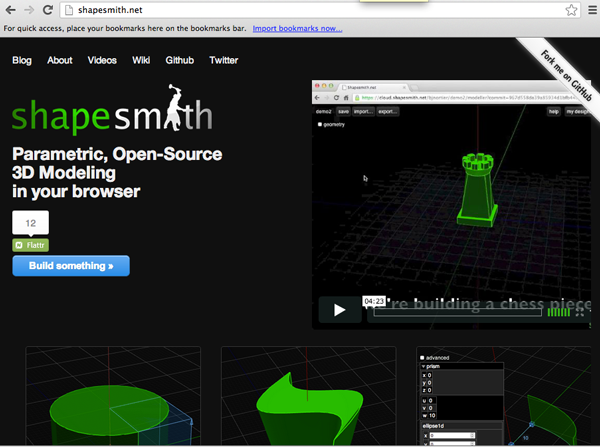Seek within the video progress bar
600x447 pixels.
pyautogui.click(x=455, y=312)
